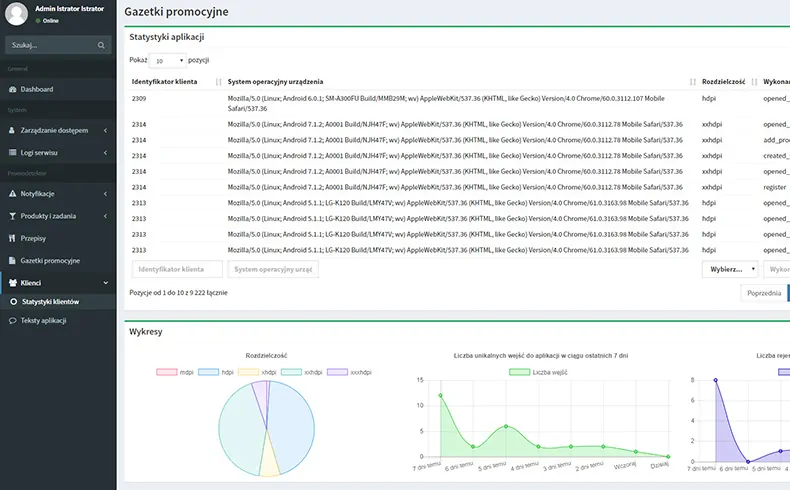790x490 pixels.
Task: Open the Pokaż entries count dropdown
Action: coord(166,60)
